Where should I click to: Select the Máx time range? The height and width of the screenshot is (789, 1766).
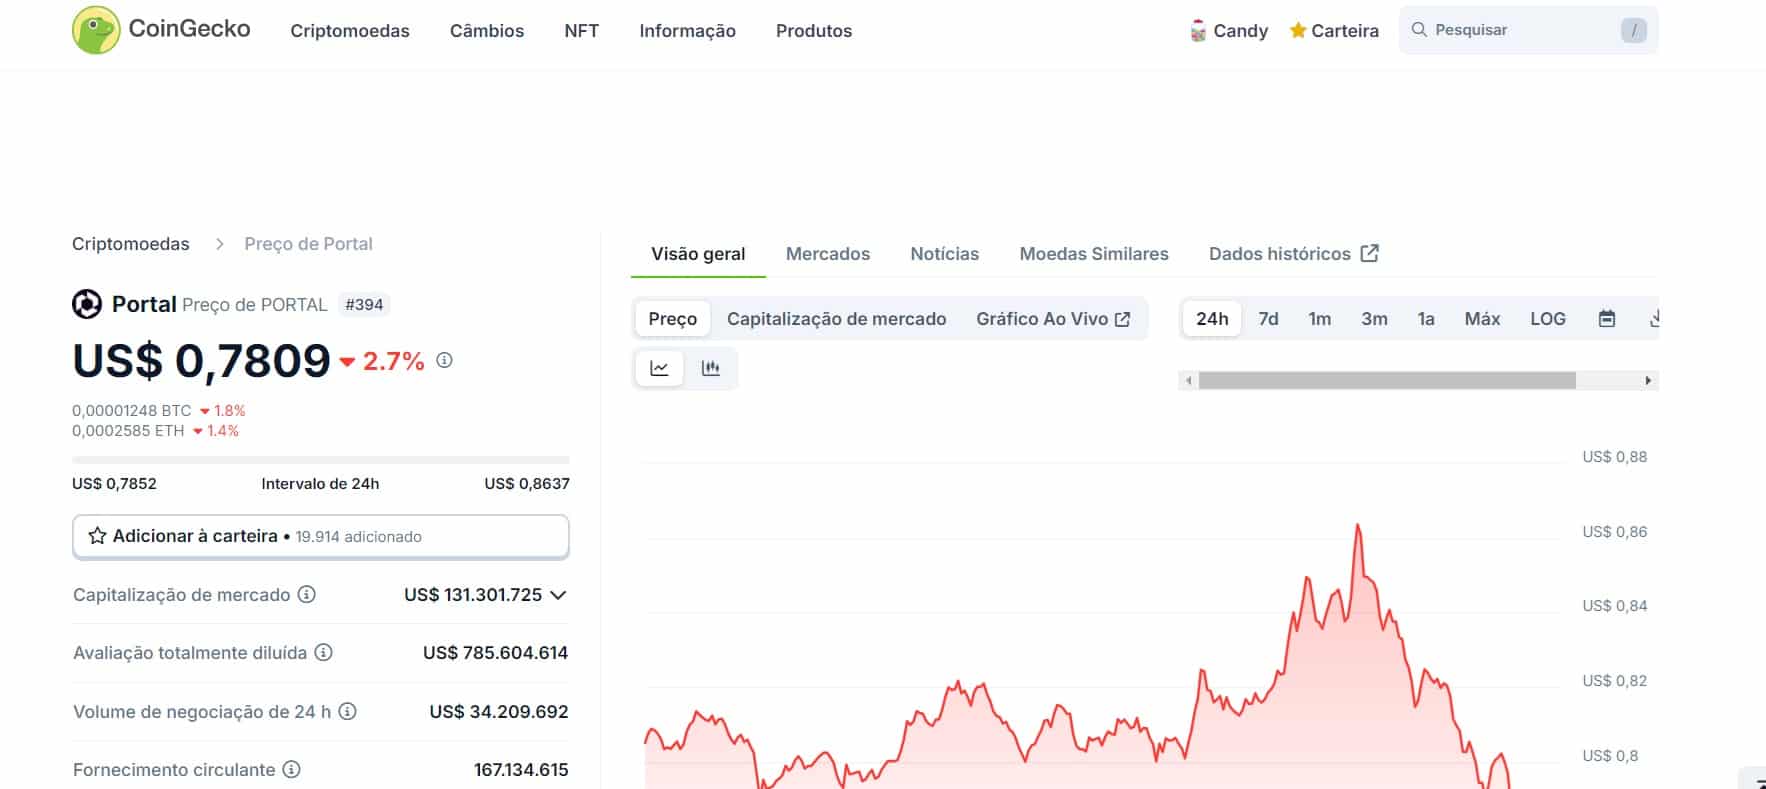pyautogui.click(x=1482, y=319)
